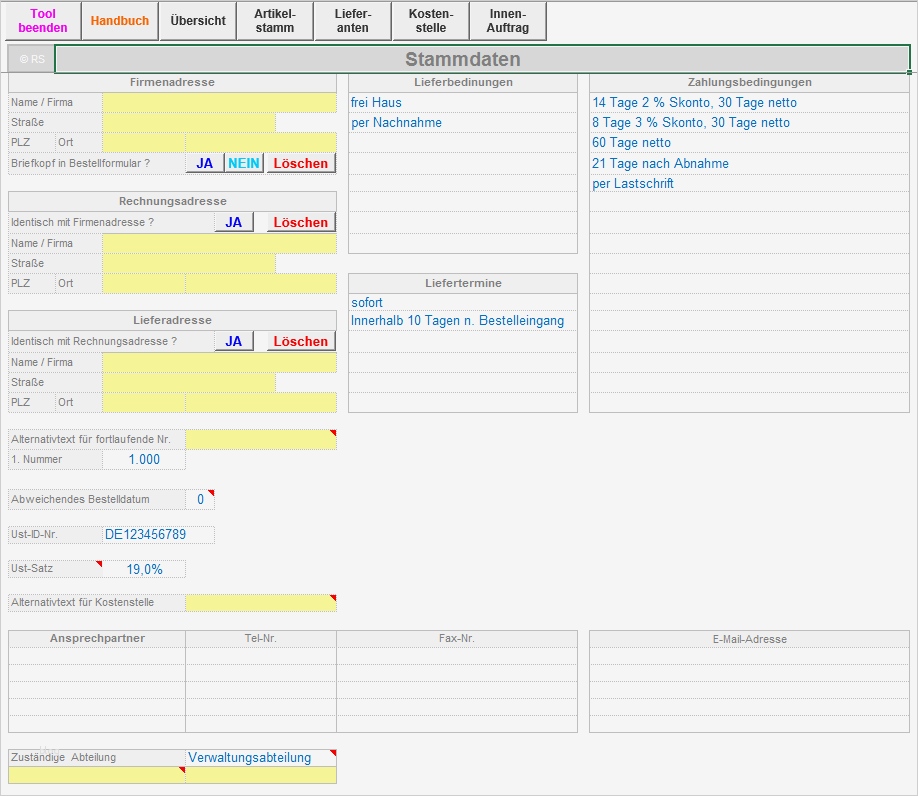The width and height of the screenshot is (918, 796).
Task: Select 'frei Haus' in Lieferbedingungen
Action: point(463,102)
